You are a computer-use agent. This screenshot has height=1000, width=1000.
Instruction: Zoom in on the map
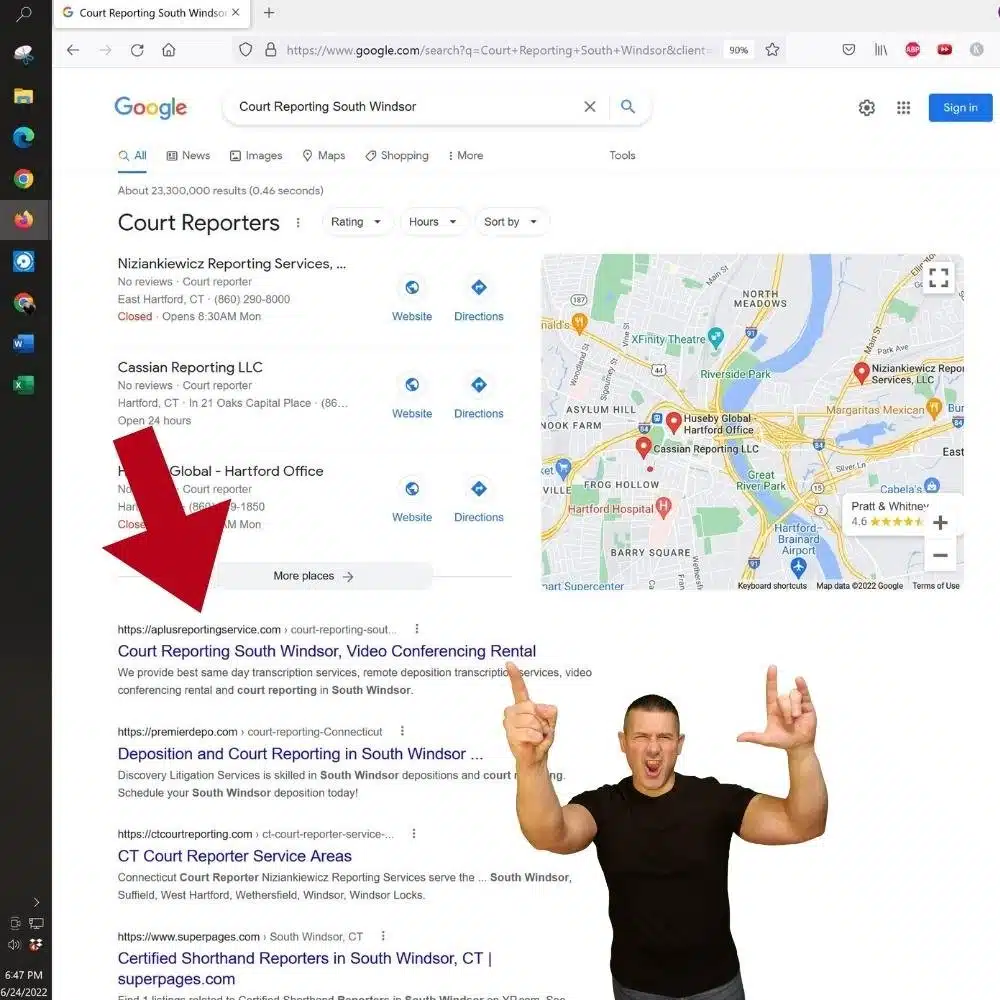[x=940, y=523]
